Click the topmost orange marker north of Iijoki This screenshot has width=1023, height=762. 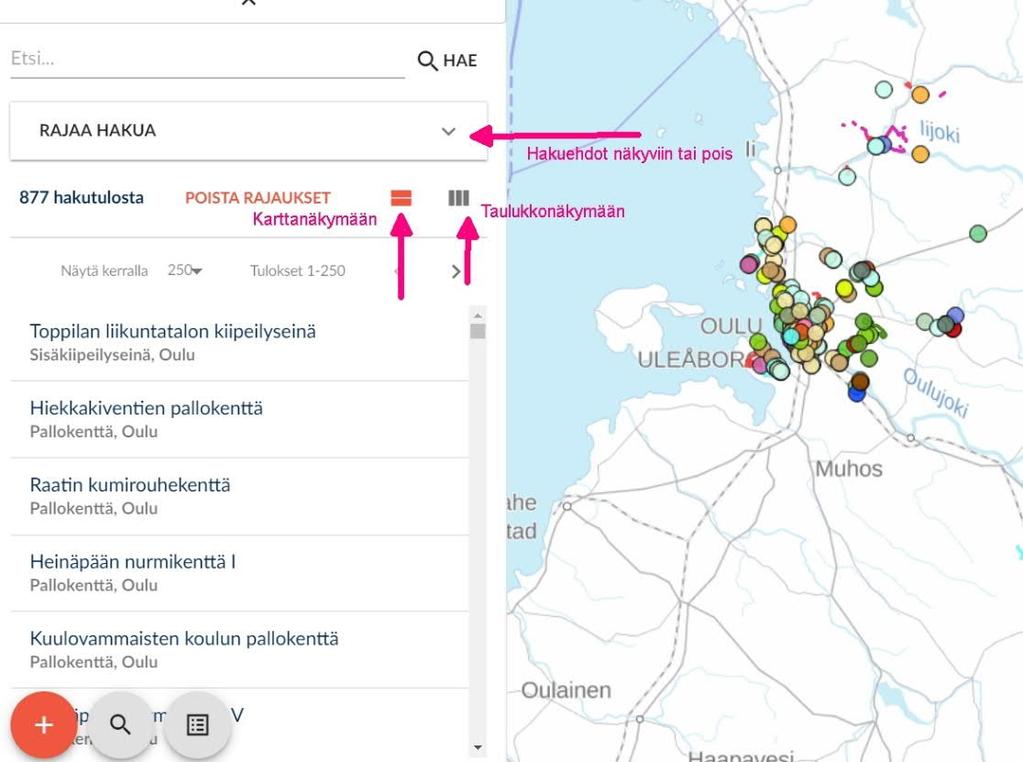[920, 95]
